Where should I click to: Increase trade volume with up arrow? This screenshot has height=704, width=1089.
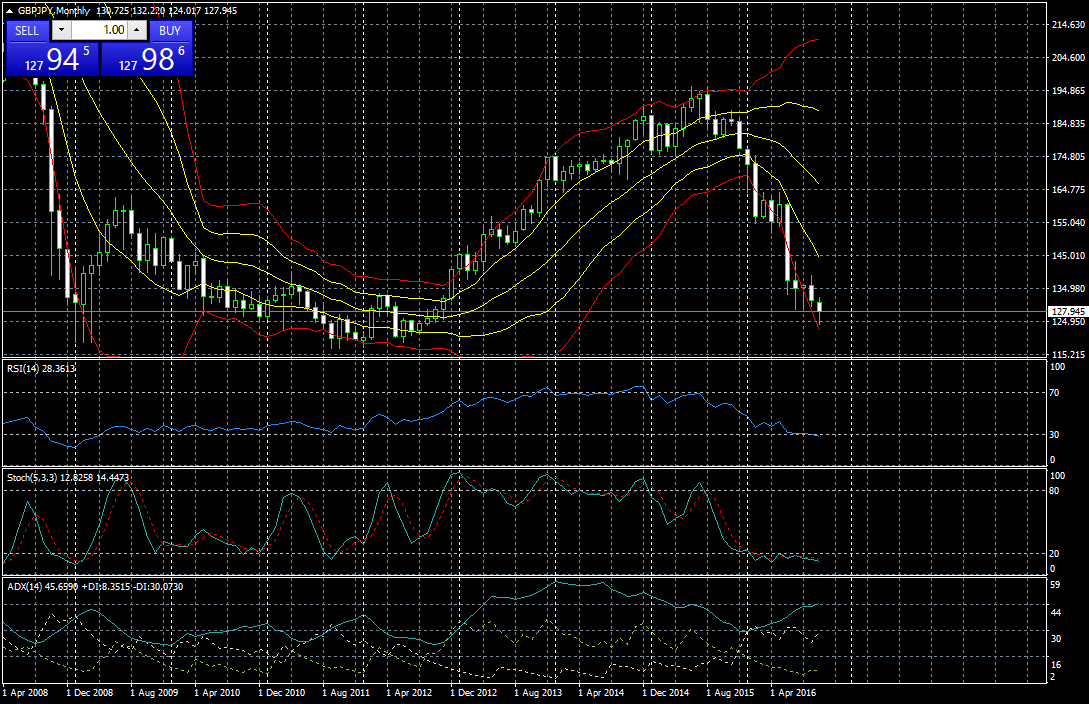click(x=137, y=30)
